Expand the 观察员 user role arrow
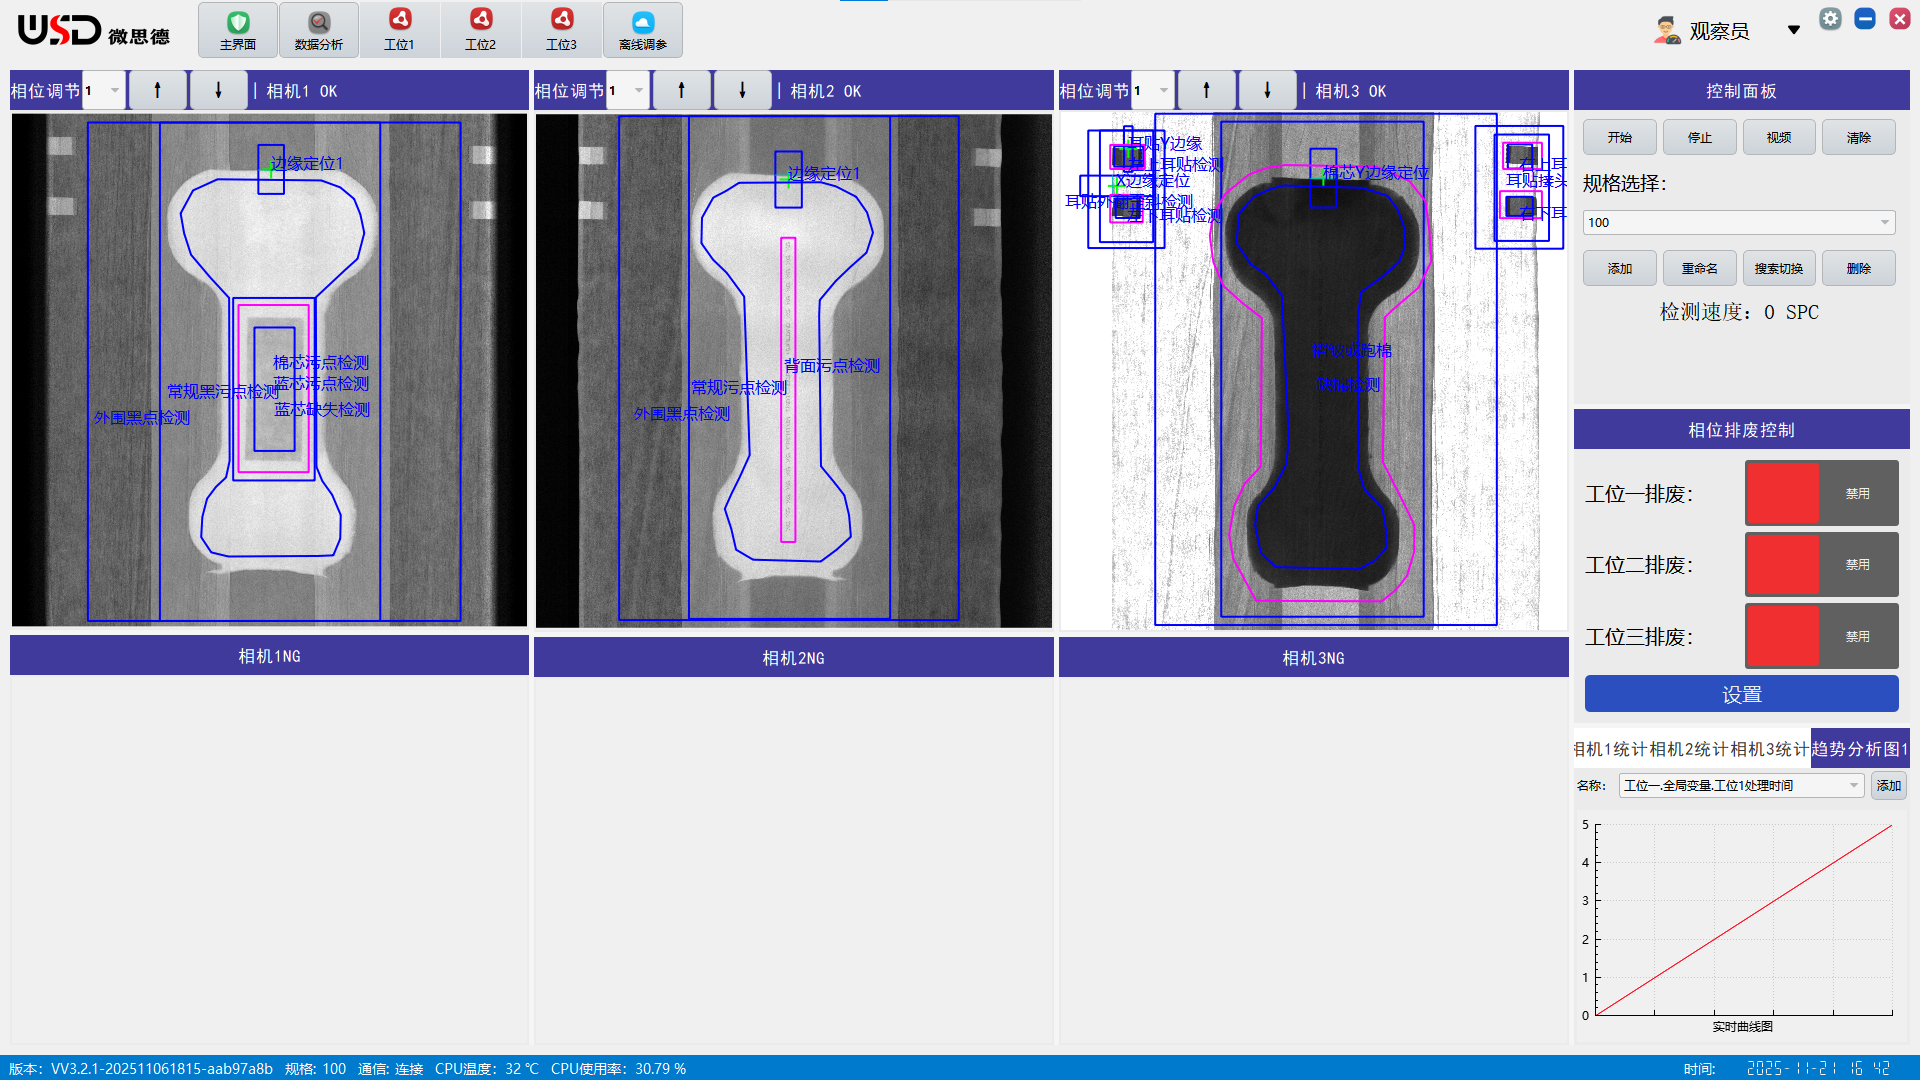 click(x=1794, y=30)
